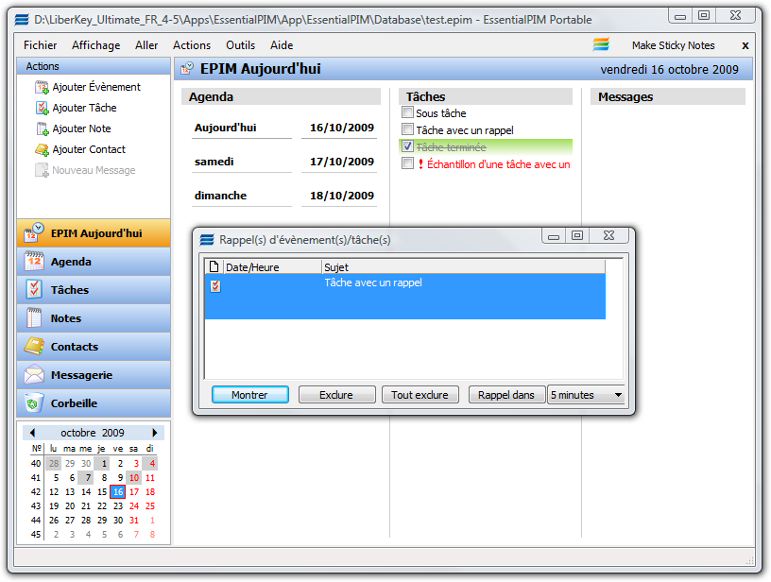Click the Notes notepad icon in sidebar
This screenshot has height=582, width=771.
[34, 318]
